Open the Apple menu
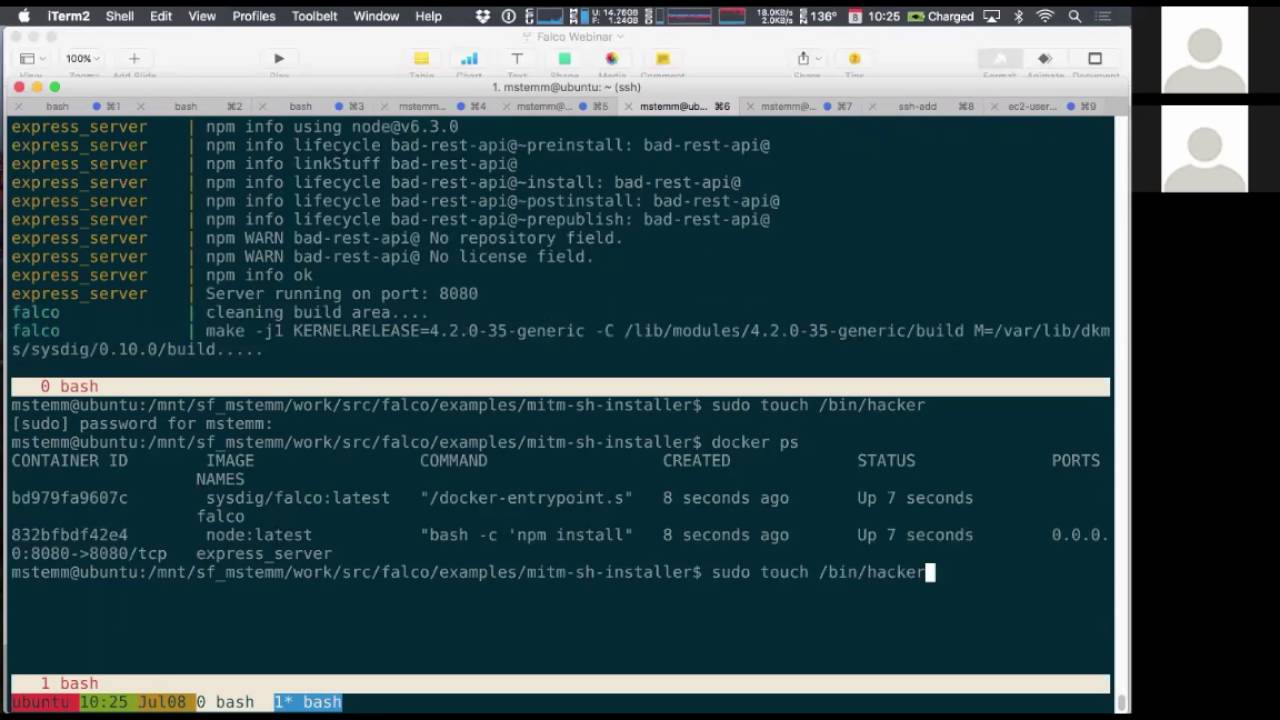The height and width of the screenshot is (720, 1280). 24,16
